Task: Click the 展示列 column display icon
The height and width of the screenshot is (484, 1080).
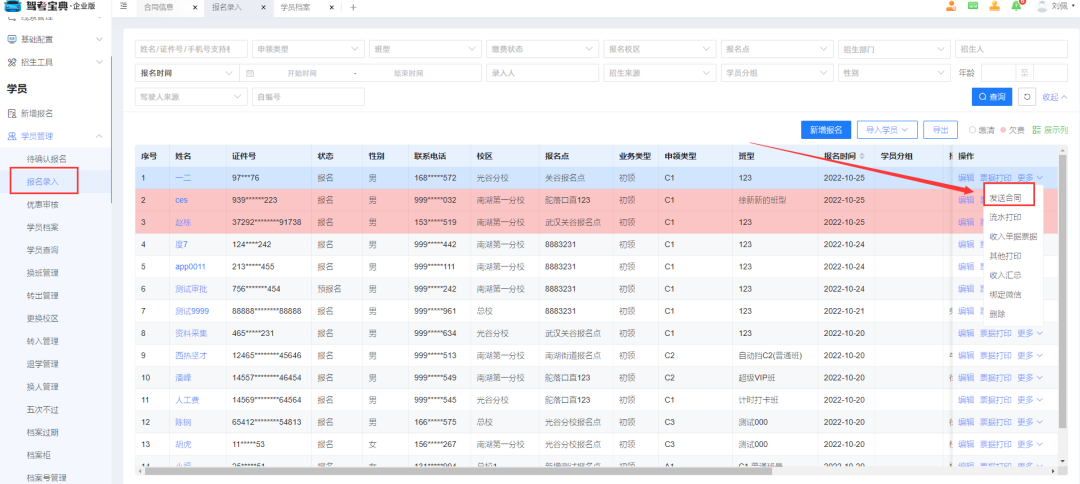Action: [x=1037, y=129]
